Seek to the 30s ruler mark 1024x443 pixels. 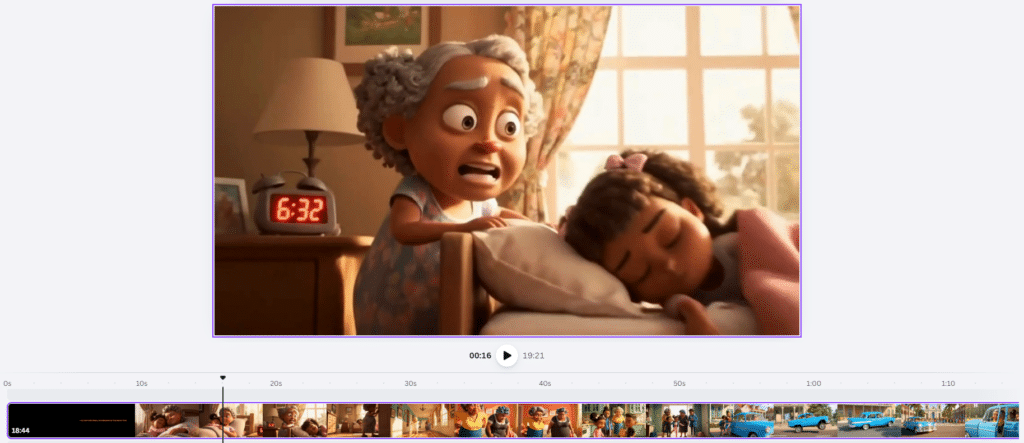[410, 384]
